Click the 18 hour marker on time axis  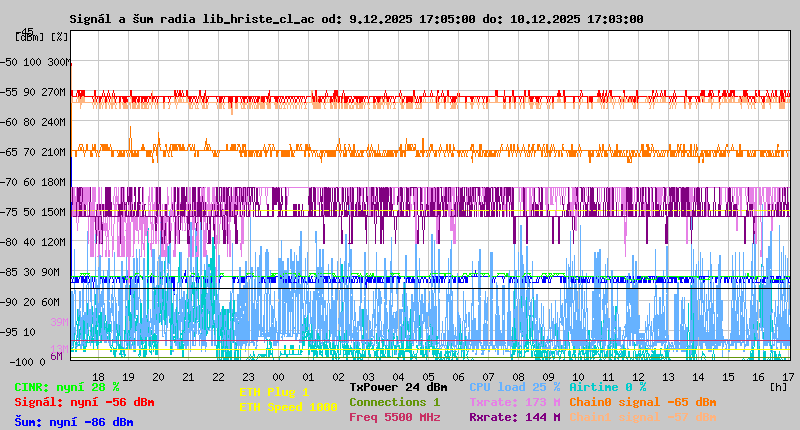tap(98, 377)
